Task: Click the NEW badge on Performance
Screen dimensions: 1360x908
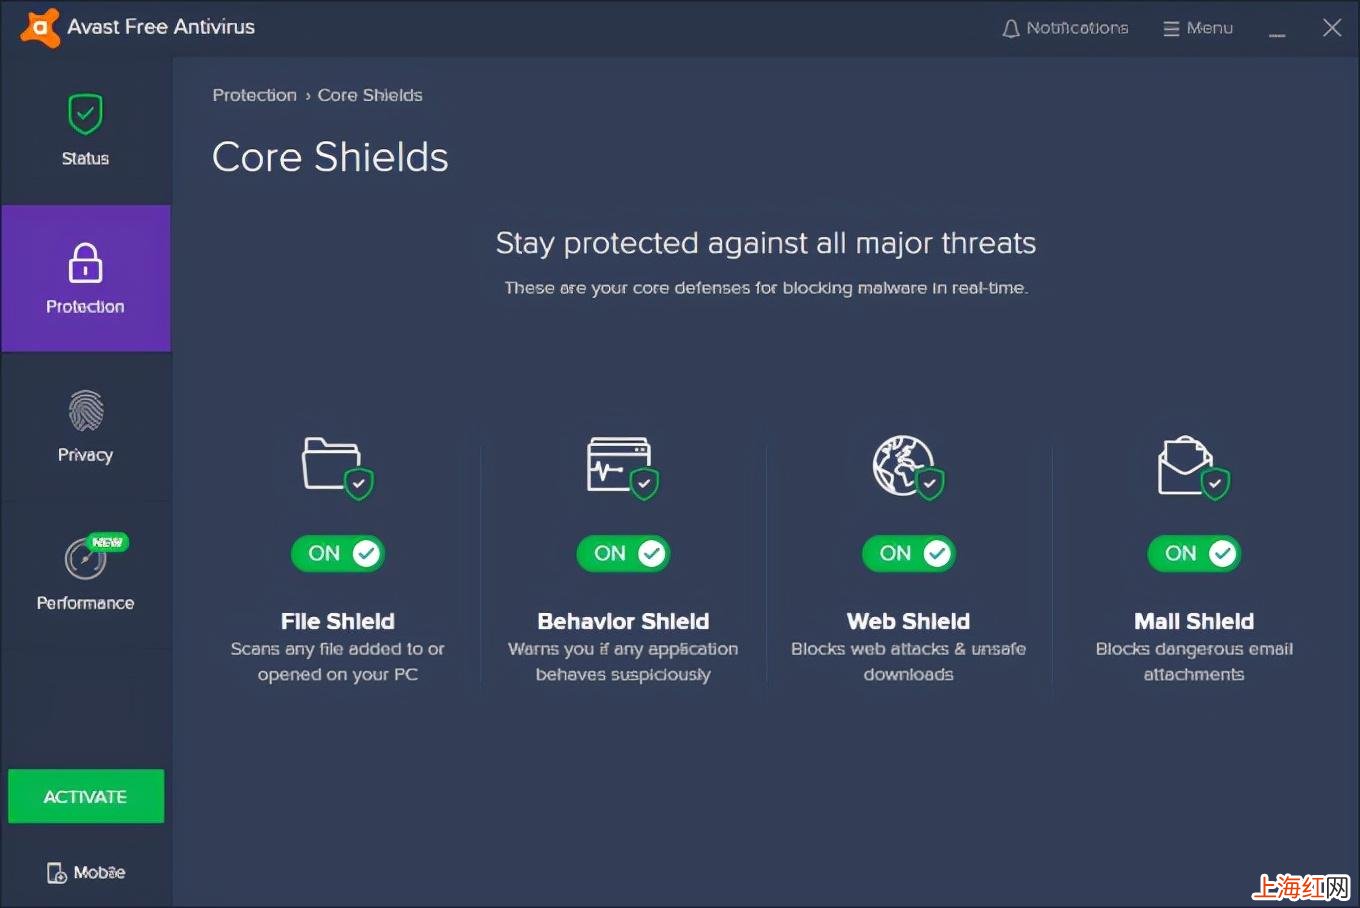Action: click(107, 542)
